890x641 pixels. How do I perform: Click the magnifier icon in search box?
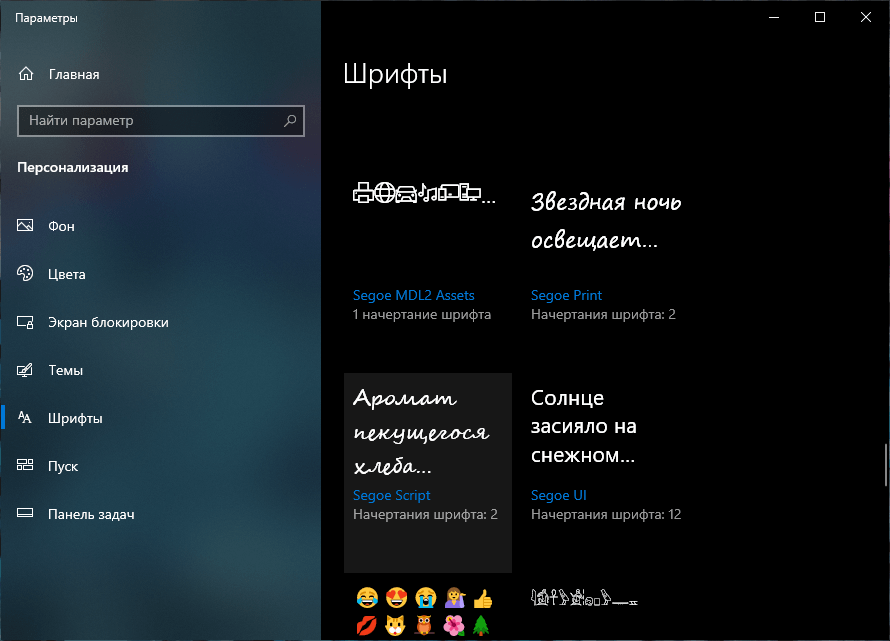point(290,121)
